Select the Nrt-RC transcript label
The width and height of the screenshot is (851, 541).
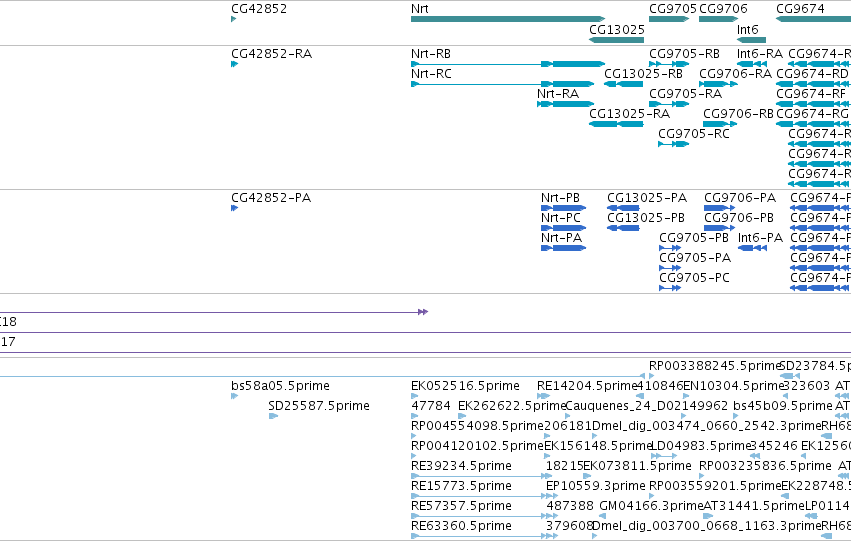(431, 74)
